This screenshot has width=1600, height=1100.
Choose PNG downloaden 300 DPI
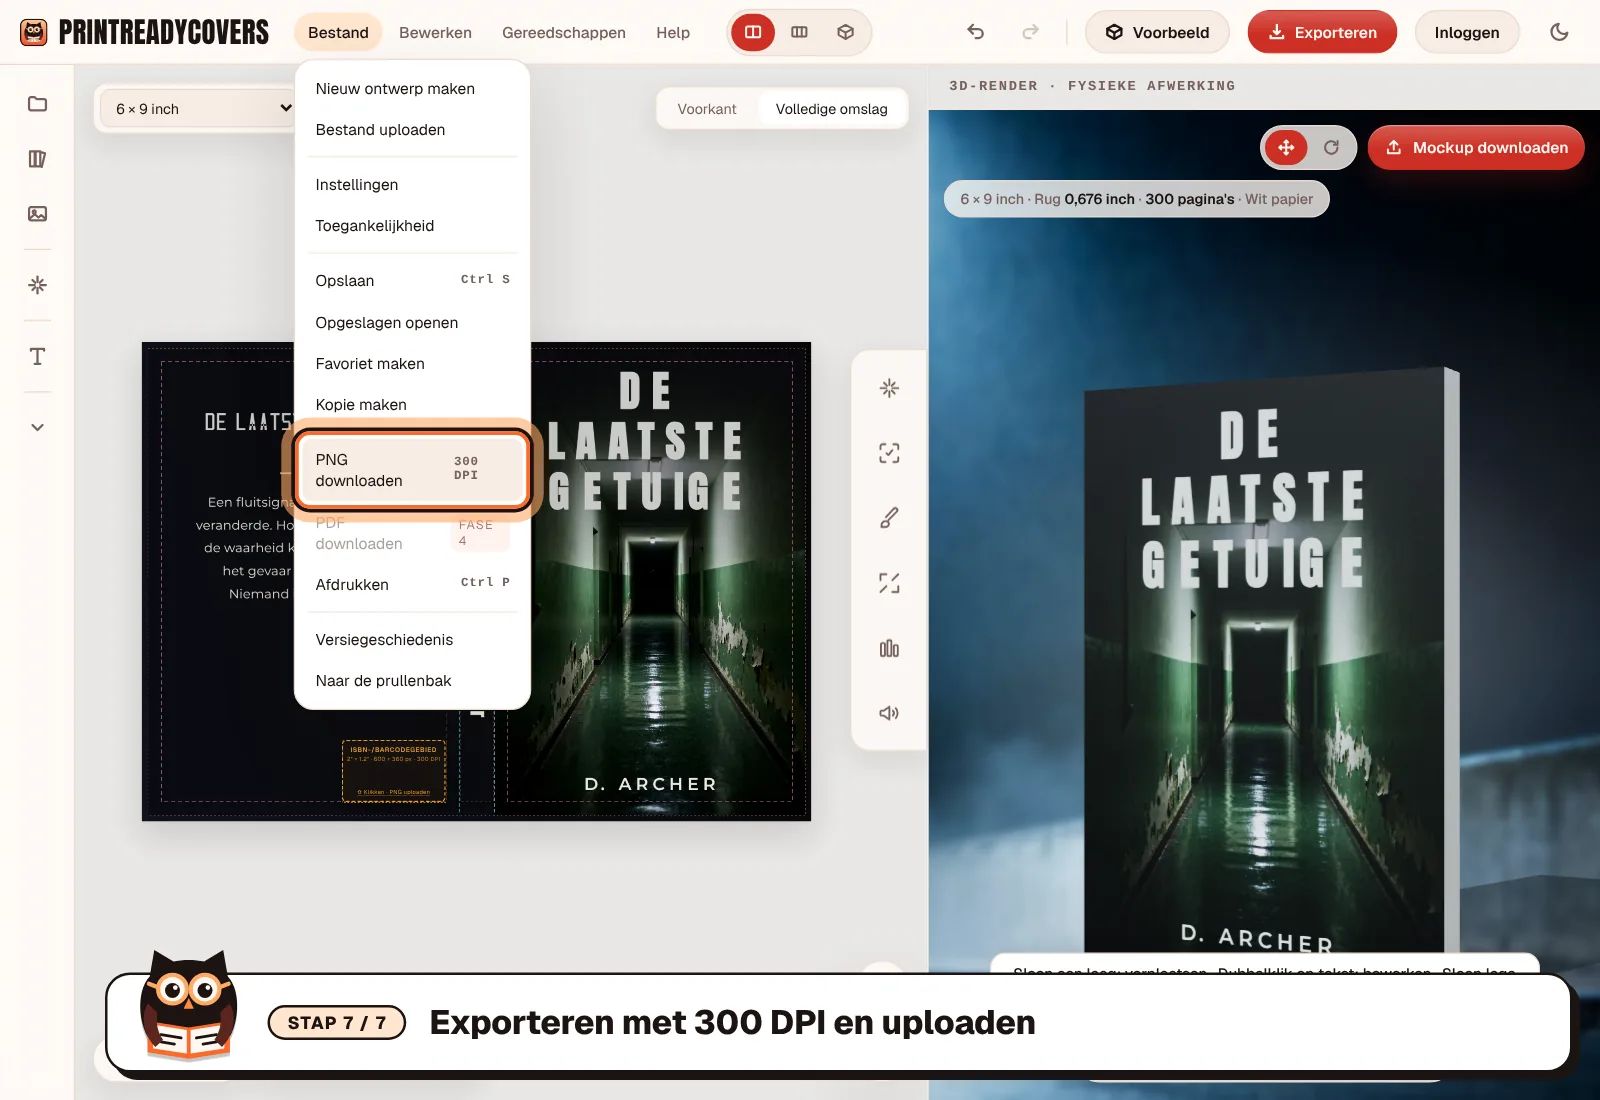412,470
